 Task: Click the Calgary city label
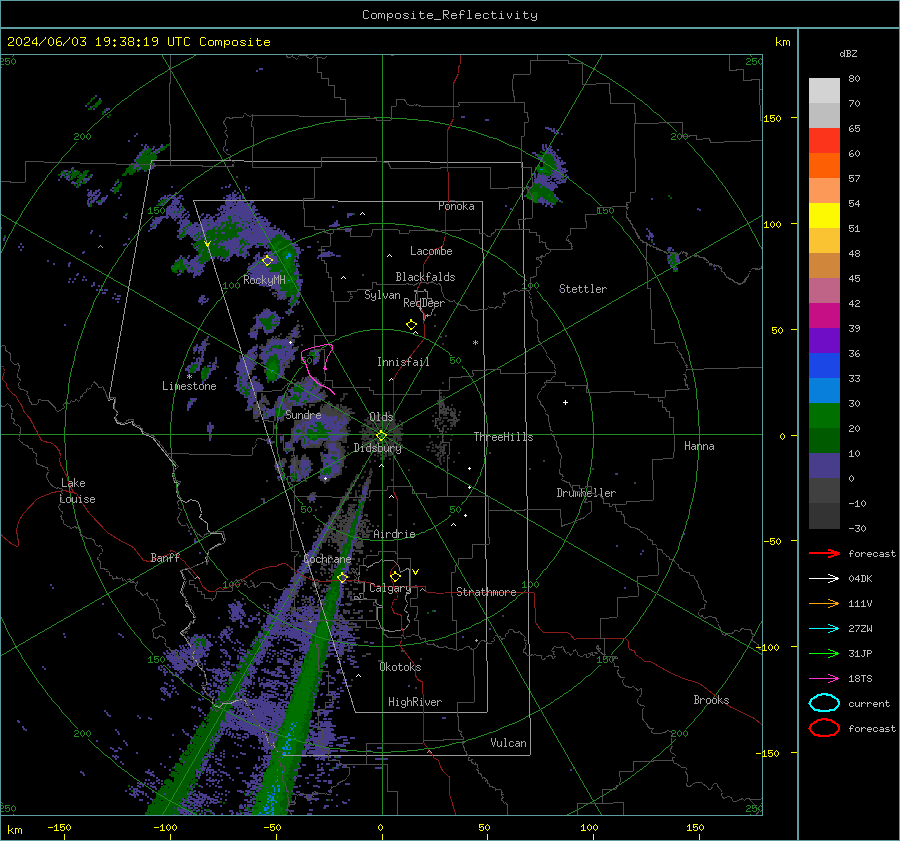pyautogui.click(x=390, y=588)
